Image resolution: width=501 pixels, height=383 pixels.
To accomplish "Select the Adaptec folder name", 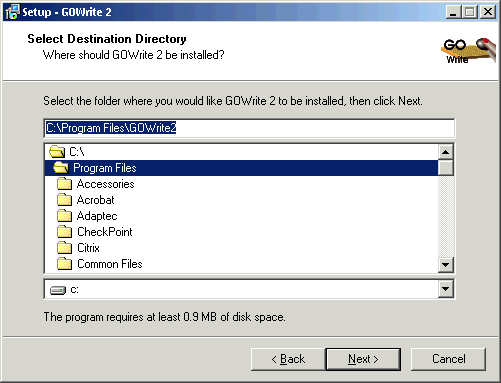I will pos(97,216).
